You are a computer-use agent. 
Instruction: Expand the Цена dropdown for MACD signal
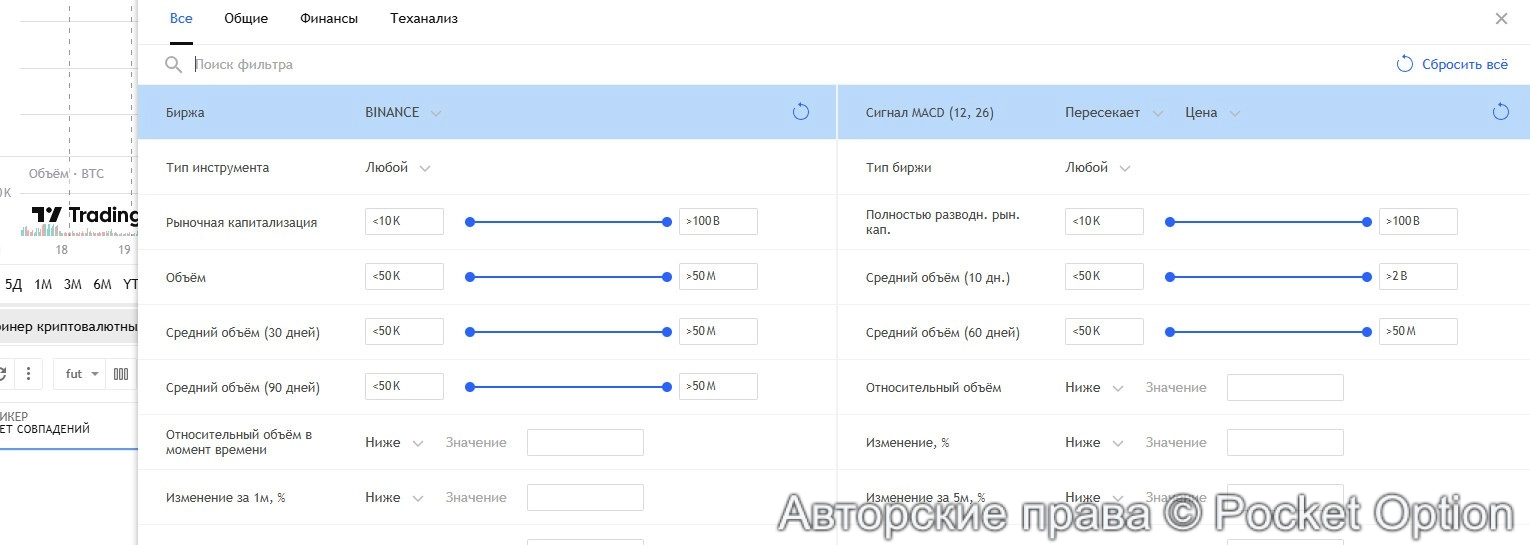(x=1212, y=113)
